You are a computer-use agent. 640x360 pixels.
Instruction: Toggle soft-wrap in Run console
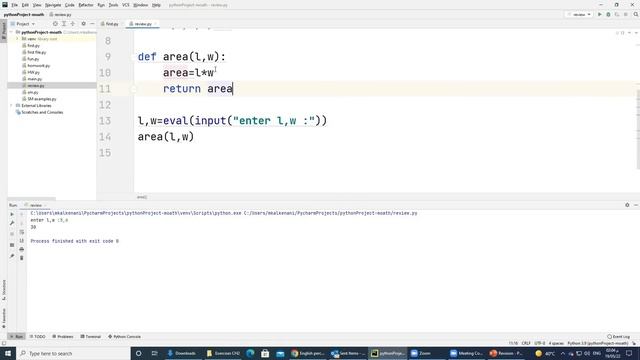(x=22, y=232)
